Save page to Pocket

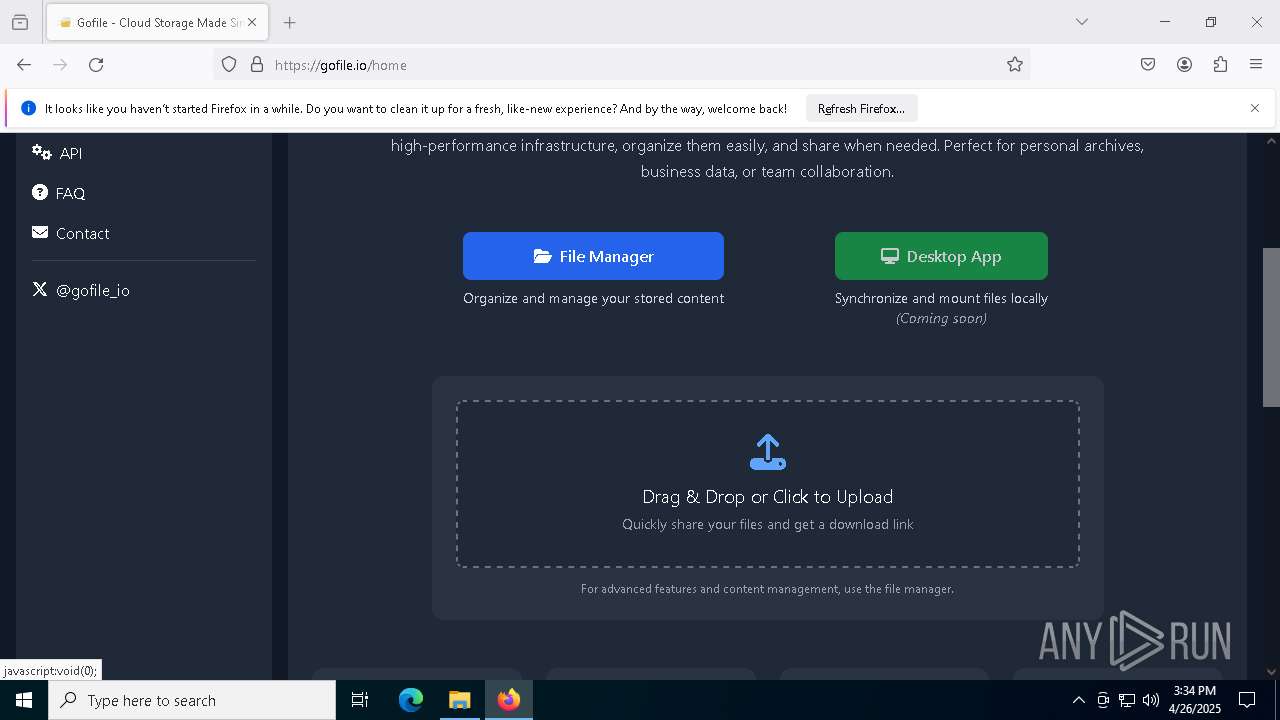(x=1148, y=64)
